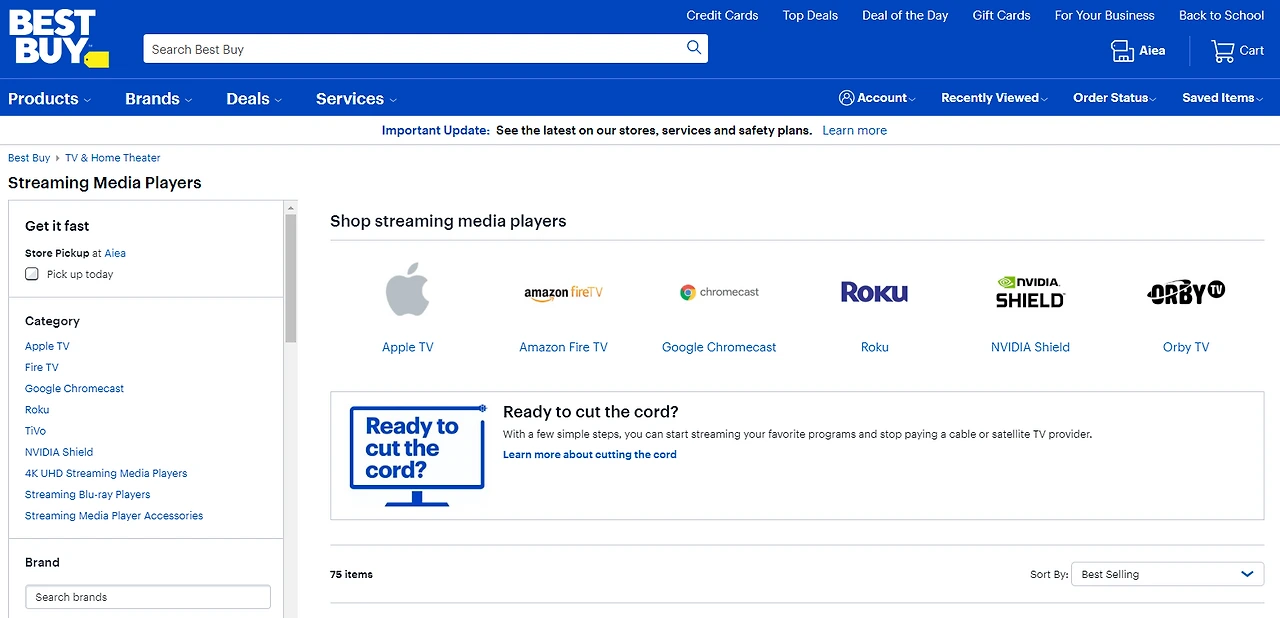Click the NVIDIA Shield text link
This screenshot has height=618, width=1280.
(x=1030, y=347)
